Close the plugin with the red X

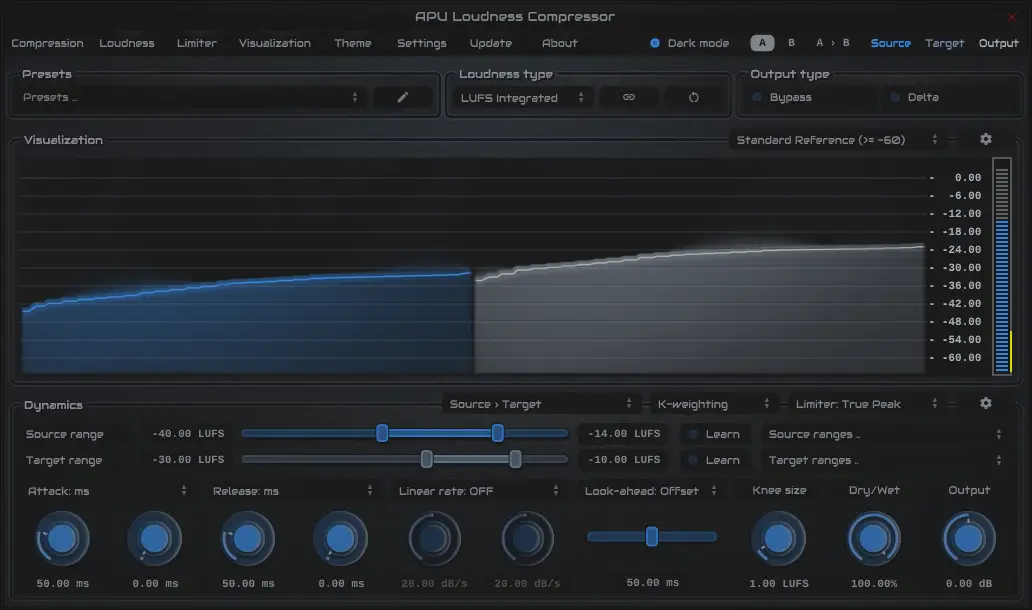point(1012,17)
